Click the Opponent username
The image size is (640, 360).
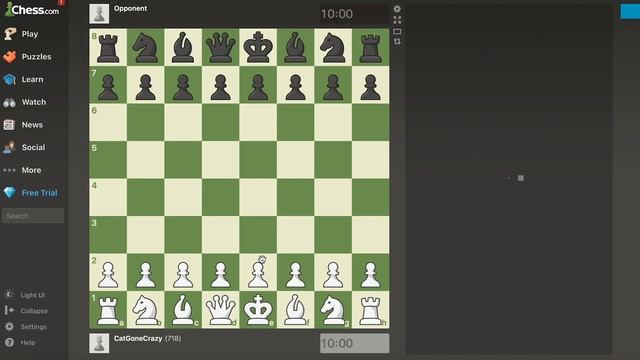(131, 9)
